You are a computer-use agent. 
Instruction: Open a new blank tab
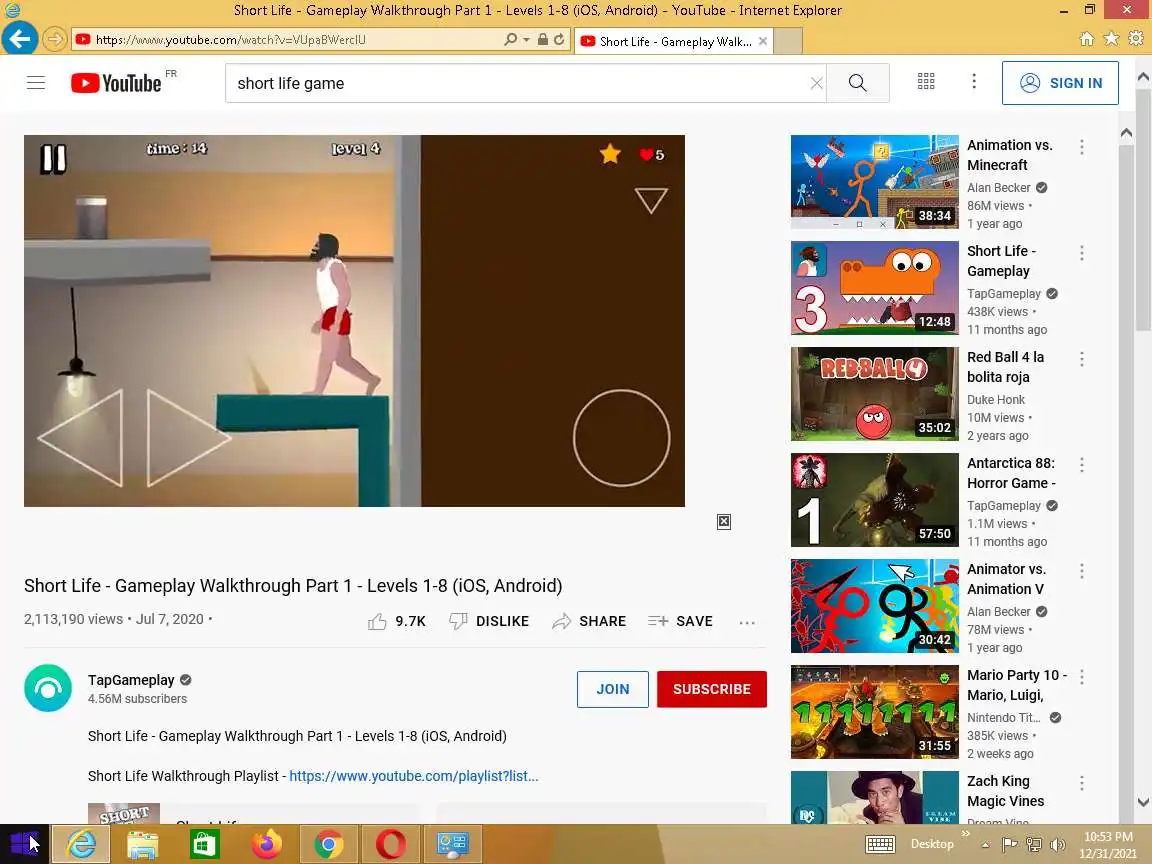coord(788,41)
